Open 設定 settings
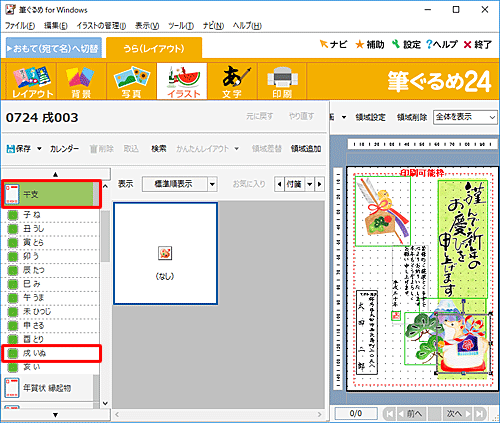 pyautogui.click(x=406, y=44)
